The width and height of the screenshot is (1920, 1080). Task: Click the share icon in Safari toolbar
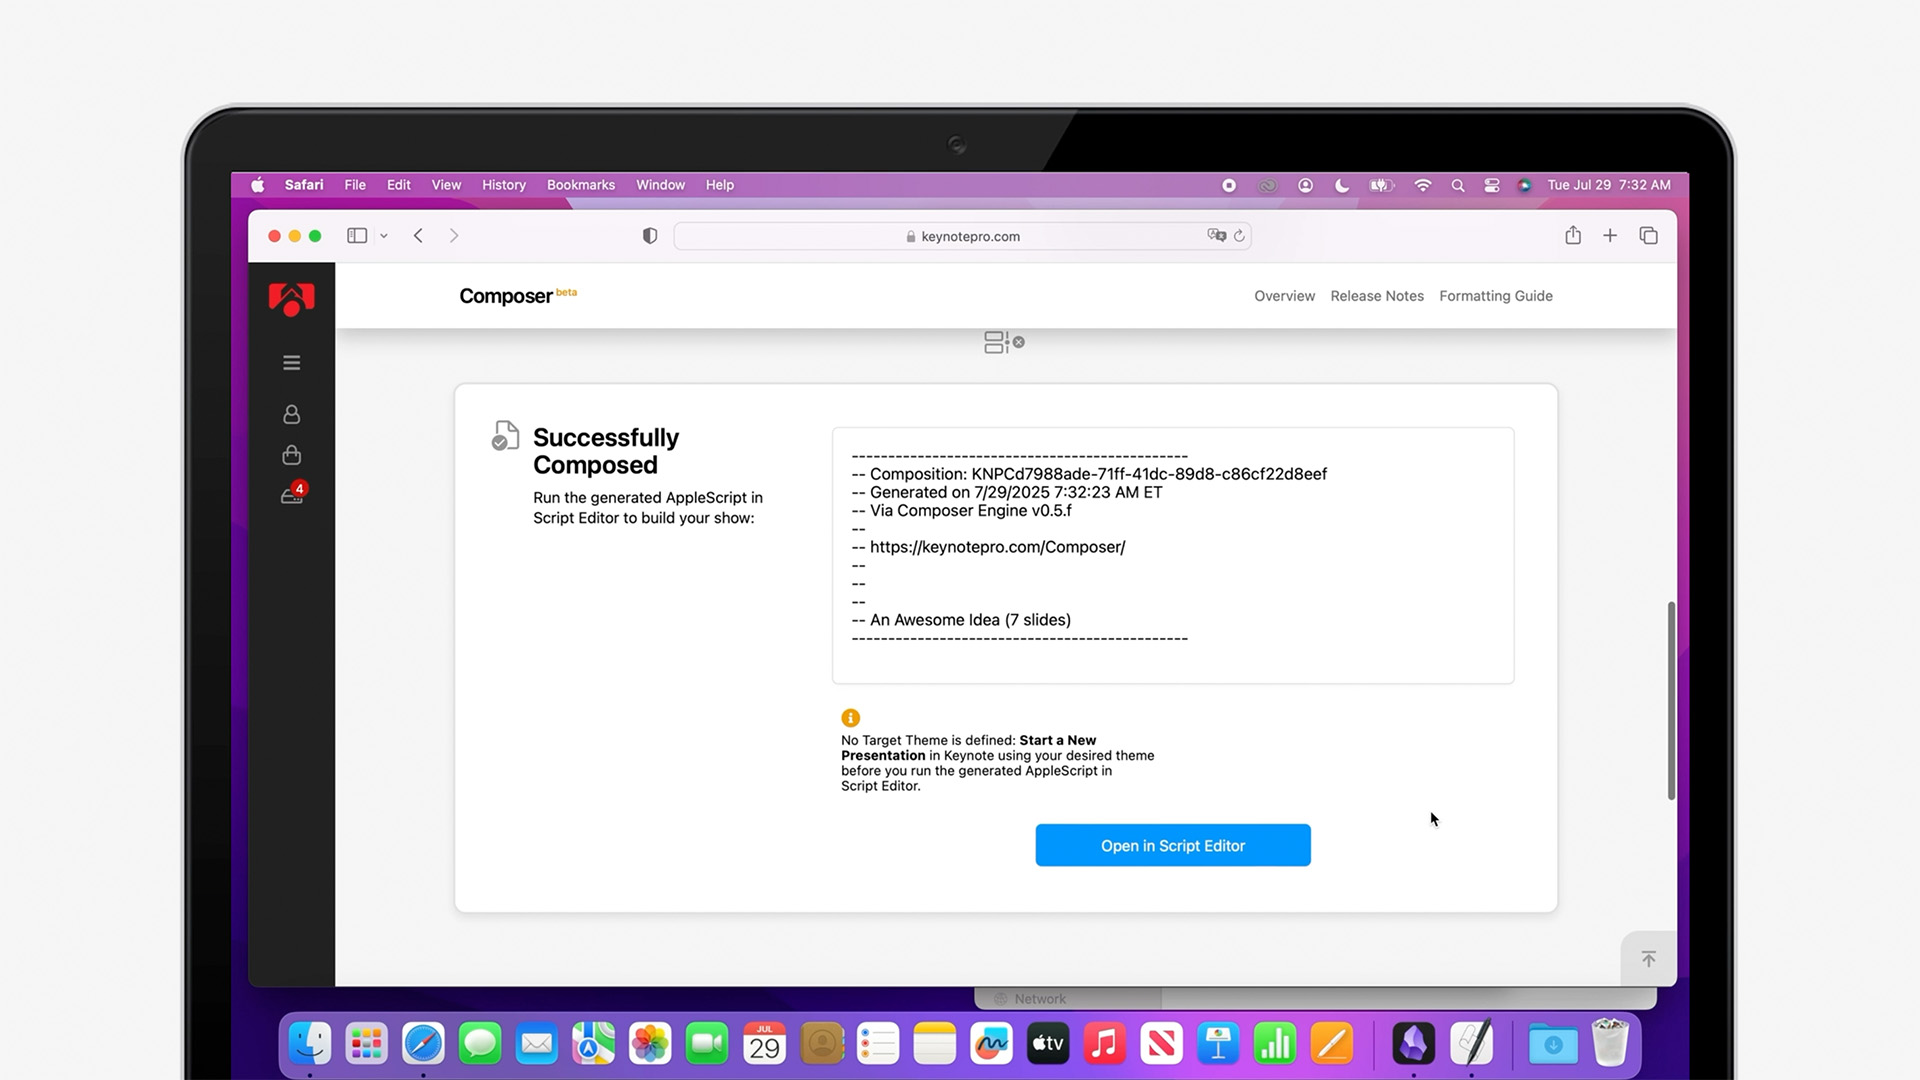tap(1573, 235)
